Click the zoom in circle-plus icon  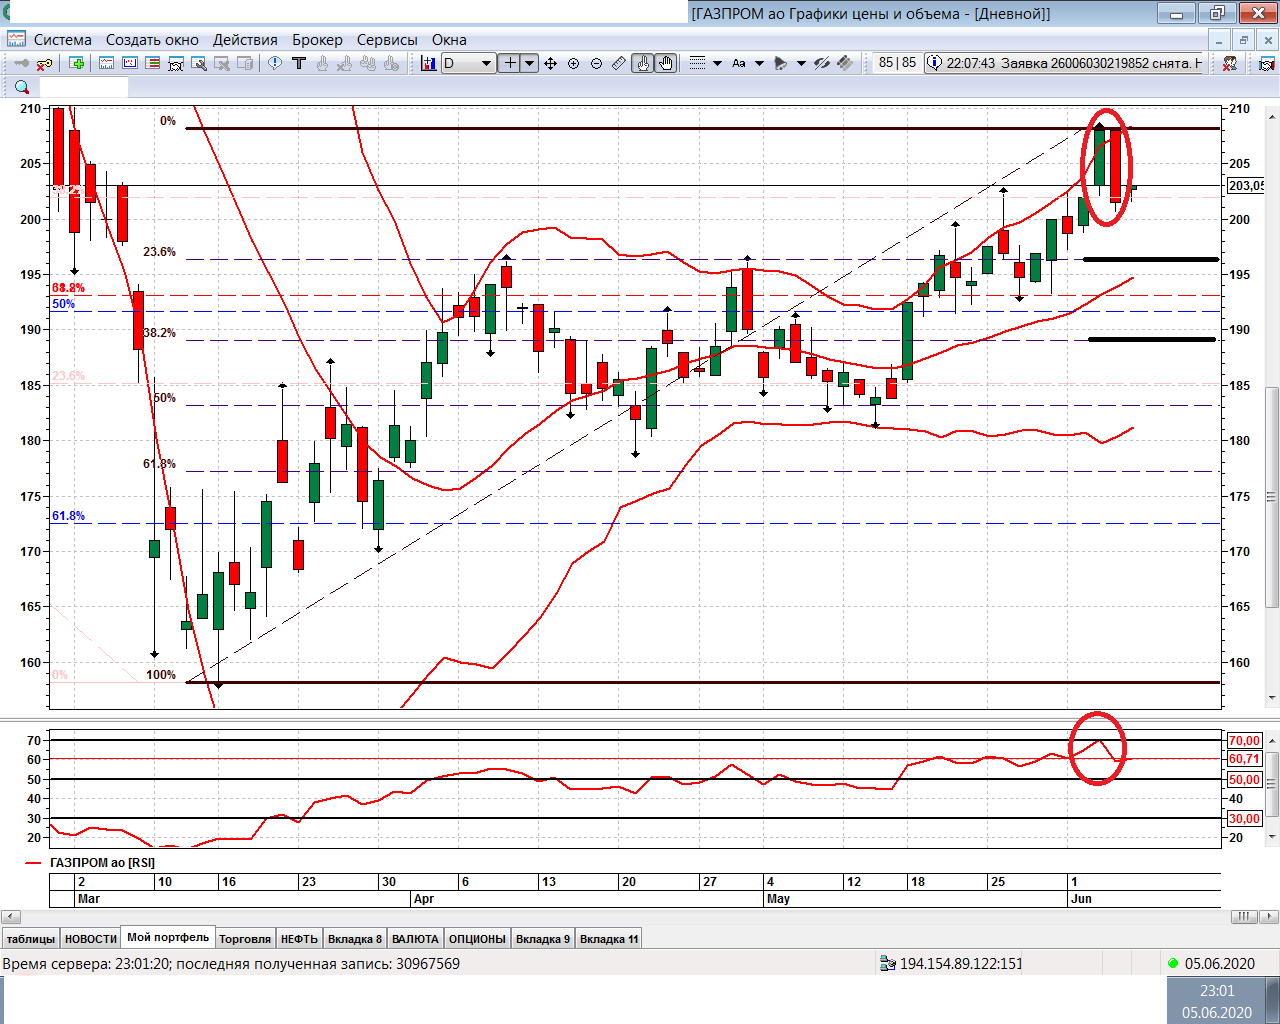pos(573,63)
